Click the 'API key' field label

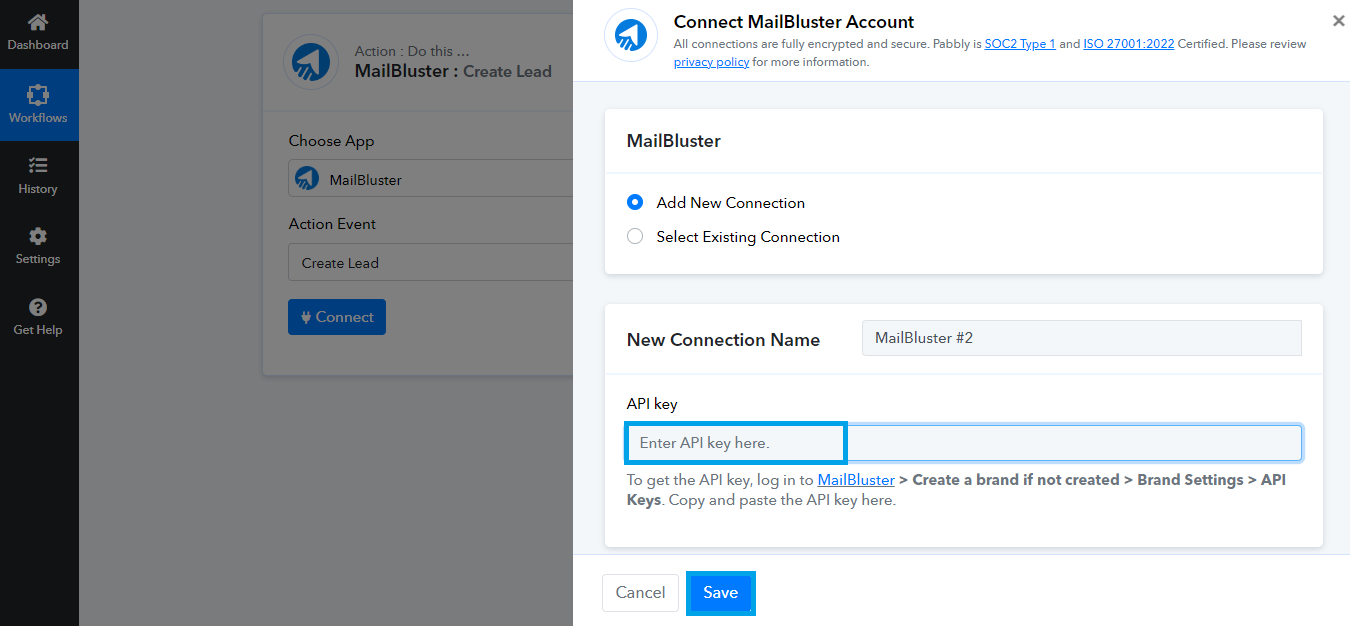[652, 404]
